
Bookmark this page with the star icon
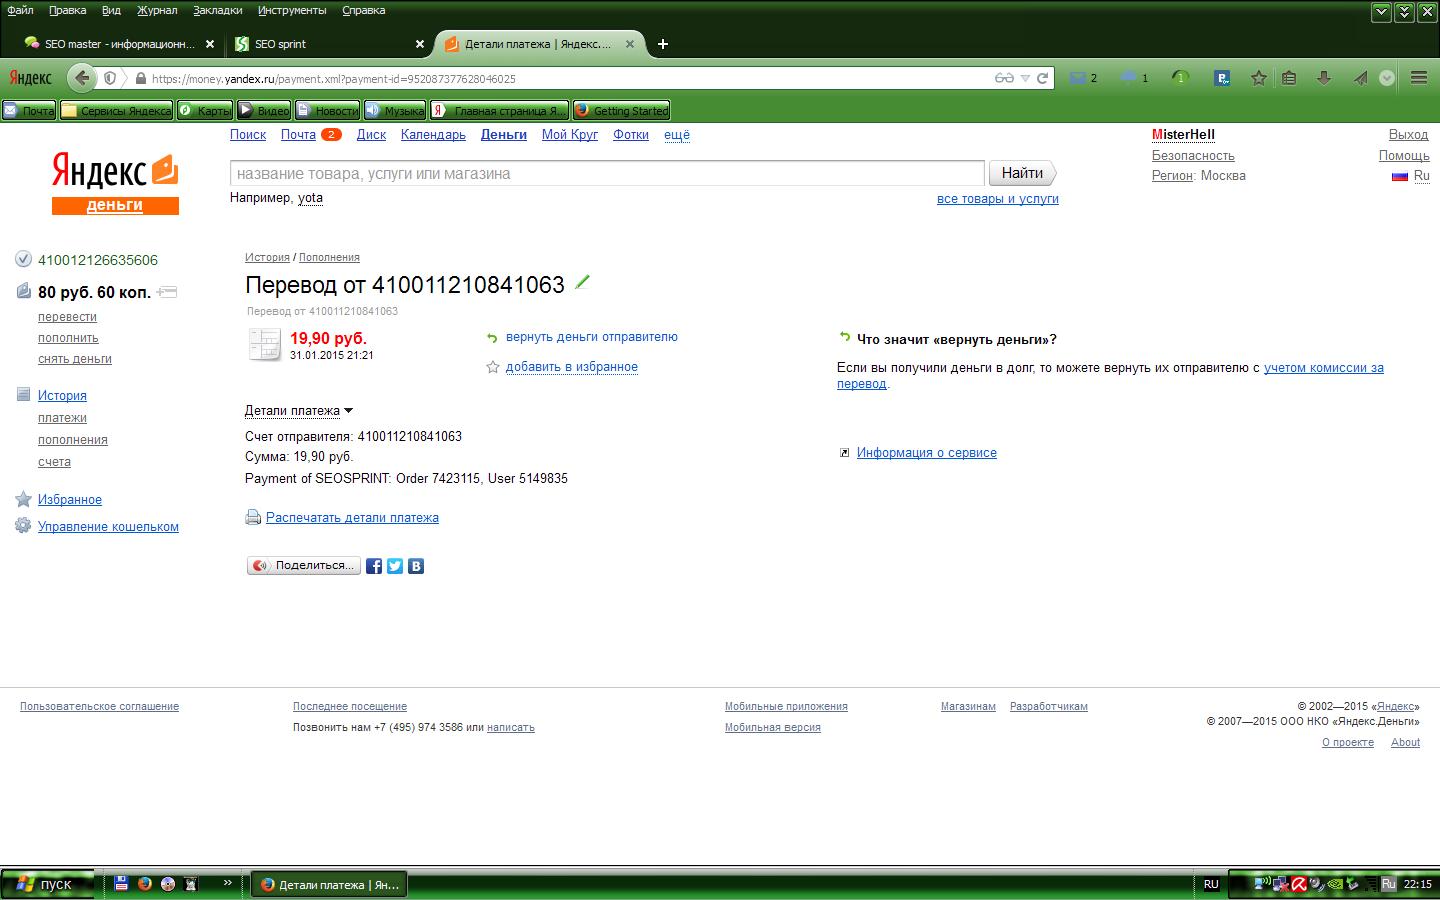pos(1259,78)
